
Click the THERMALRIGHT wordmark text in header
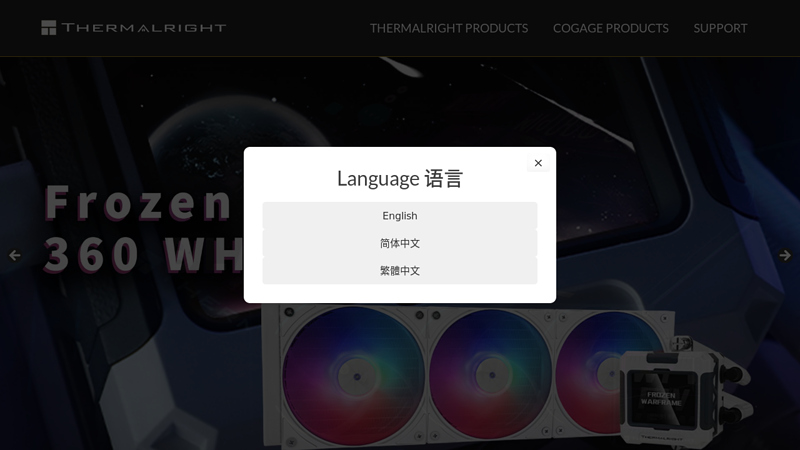[x=144, y=28]
